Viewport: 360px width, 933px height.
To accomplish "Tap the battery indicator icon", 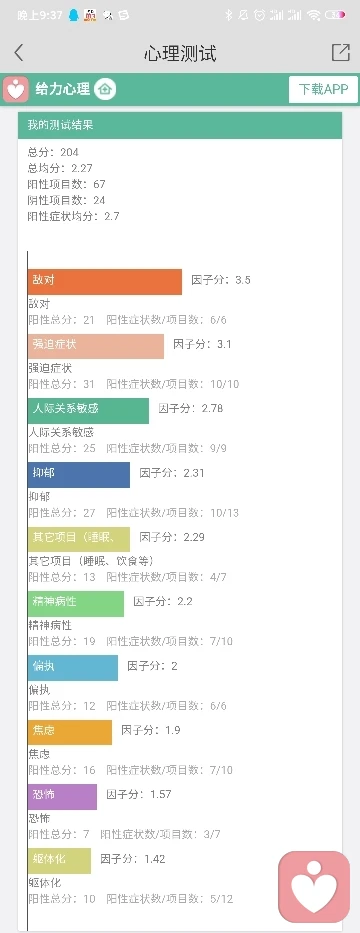I will click(335, 15).
